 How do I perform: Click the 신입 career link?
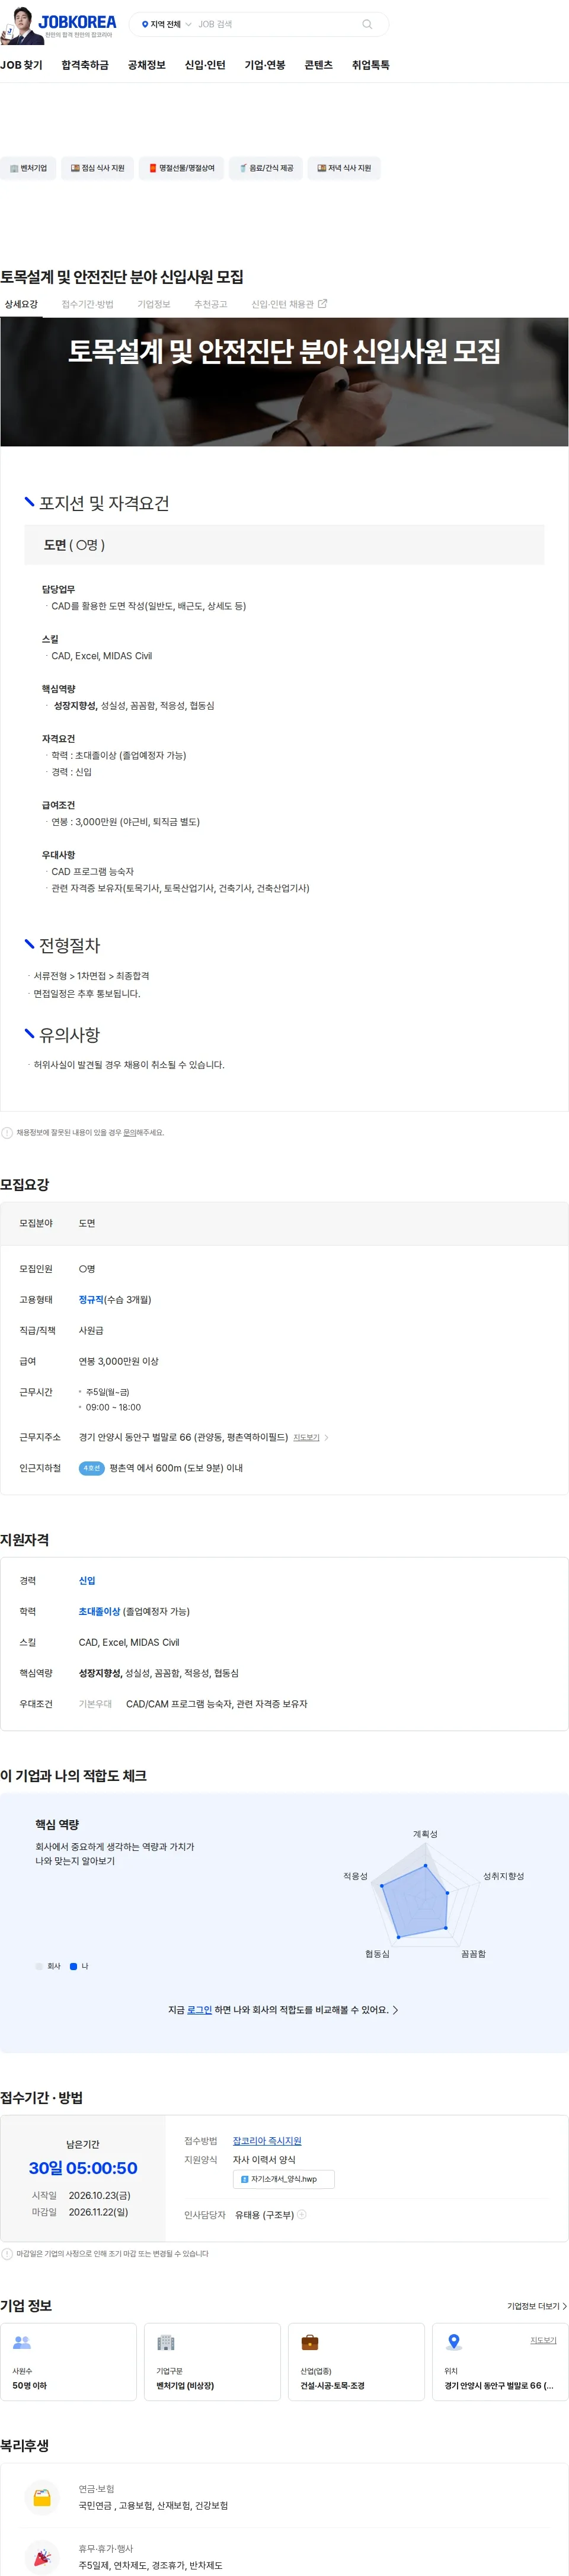tap(87, 1581)
